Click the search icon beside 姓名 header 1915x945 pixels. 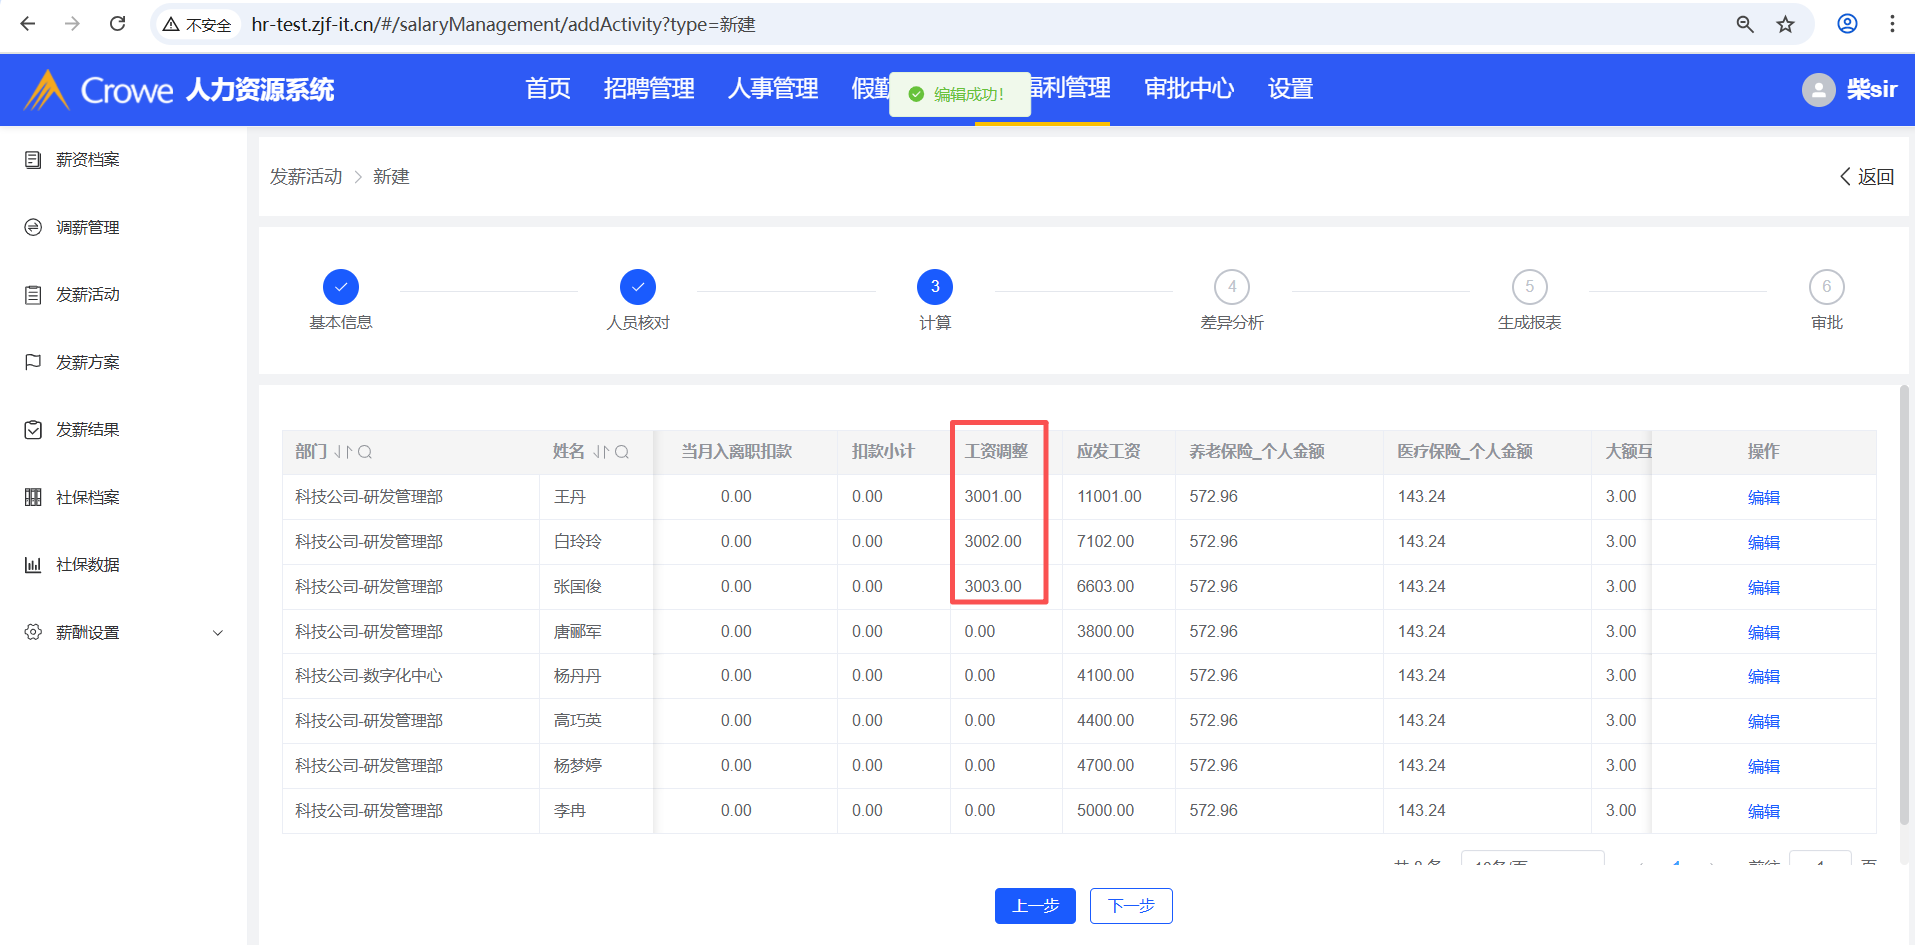pos(622,452)
